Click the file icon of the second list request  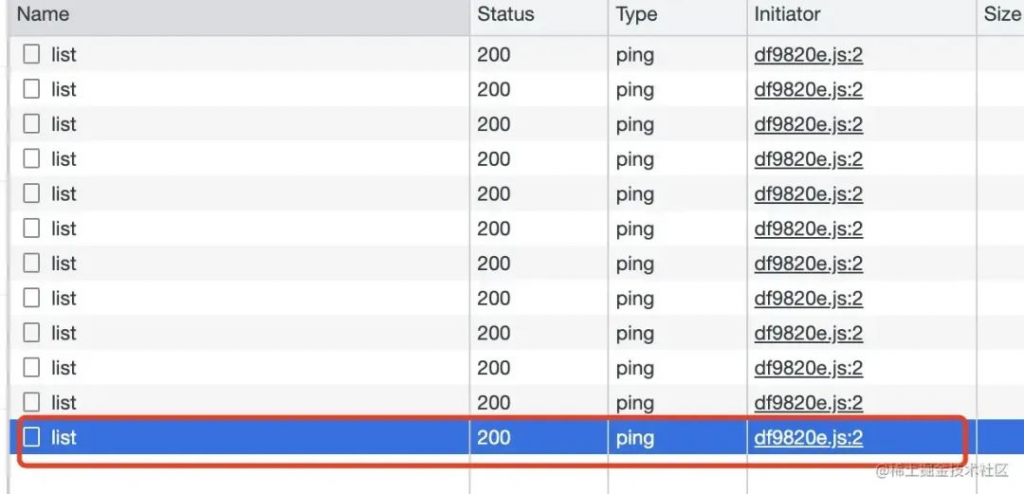tap(31, 89)
